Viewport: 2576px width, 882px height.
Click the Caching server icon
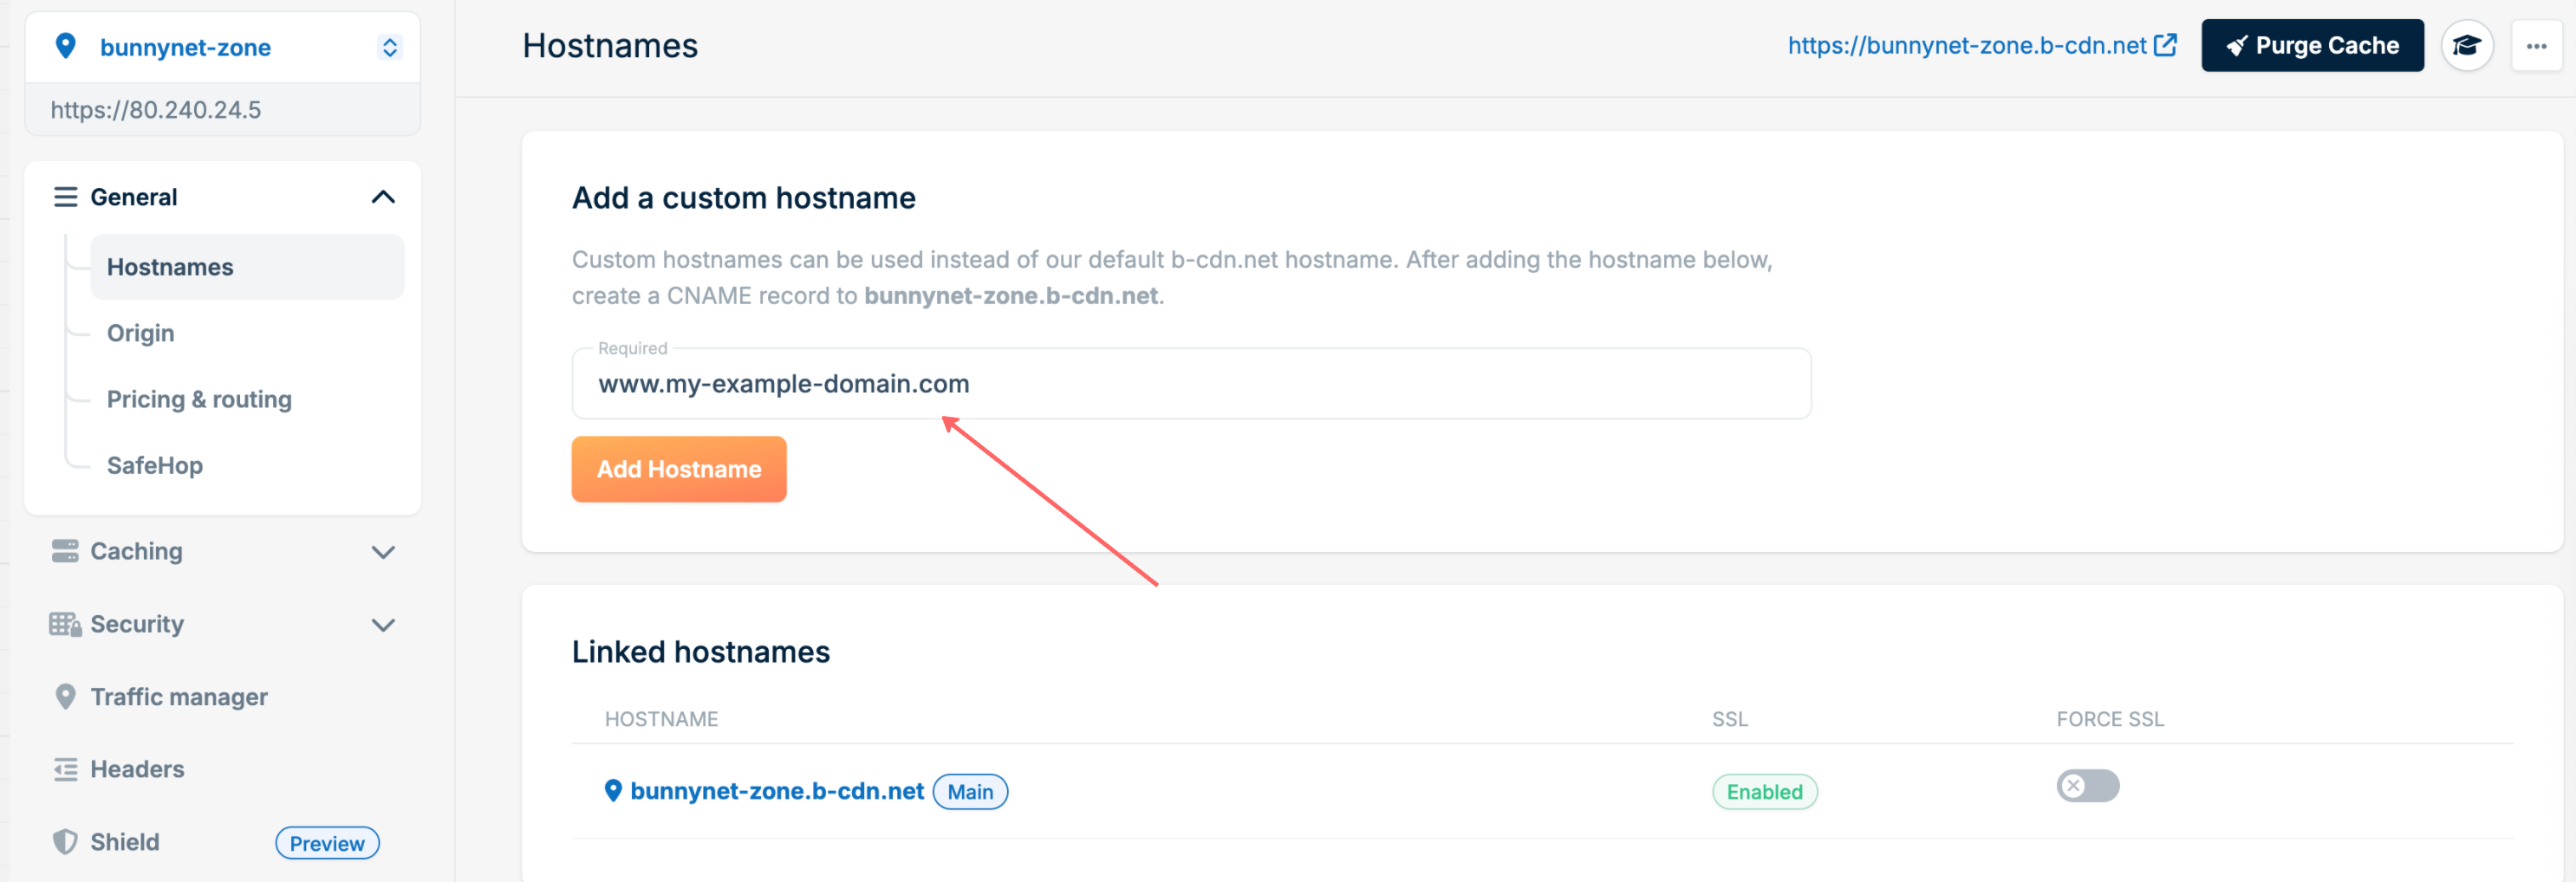coord(65,551)
